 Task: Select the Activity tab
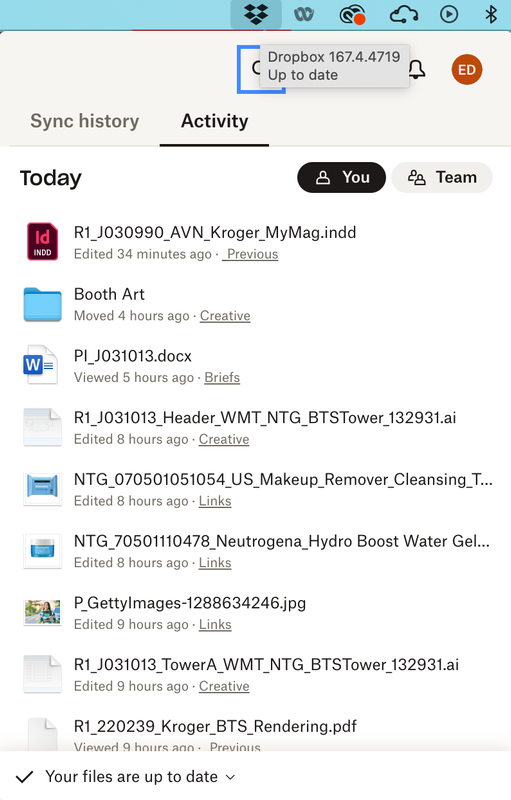215,121
